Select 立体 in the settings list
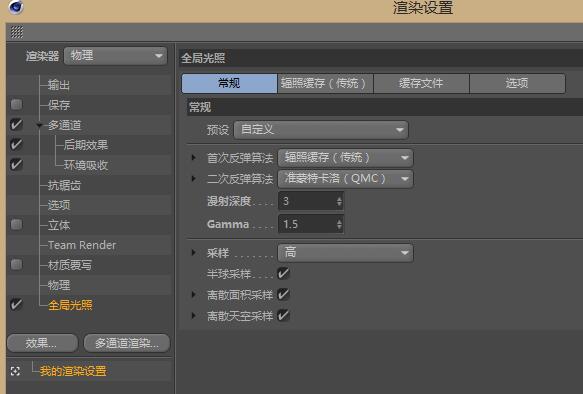Screen dimensions: 583x394 [x=59, y=225]
